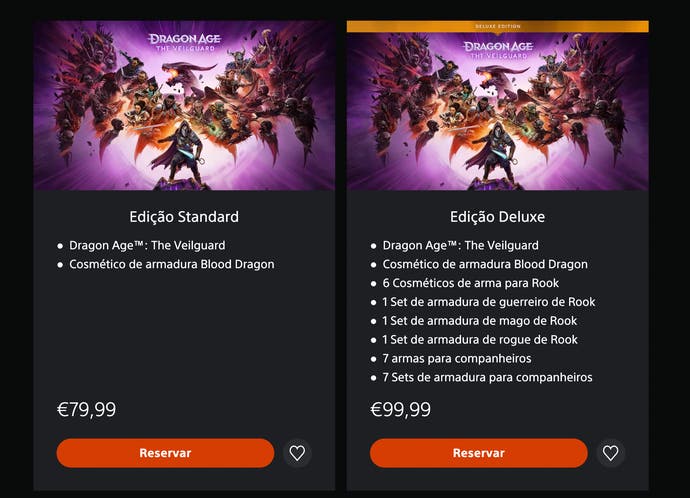Add Edição Deluxe to wishlist with heart icon

(x=610, y=453)
